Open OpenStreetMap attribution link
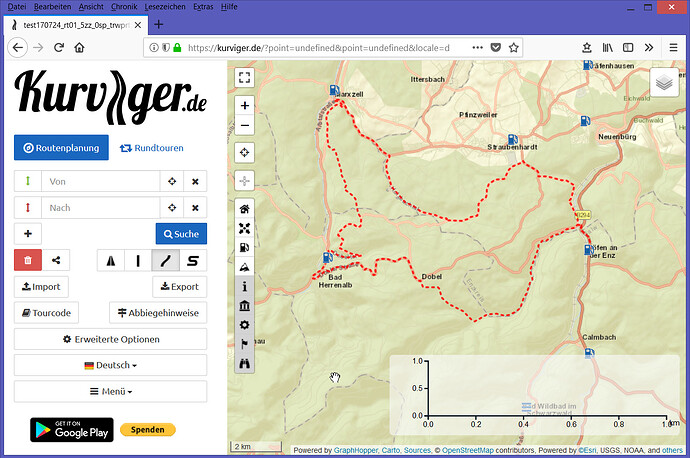 pos(468,450)
